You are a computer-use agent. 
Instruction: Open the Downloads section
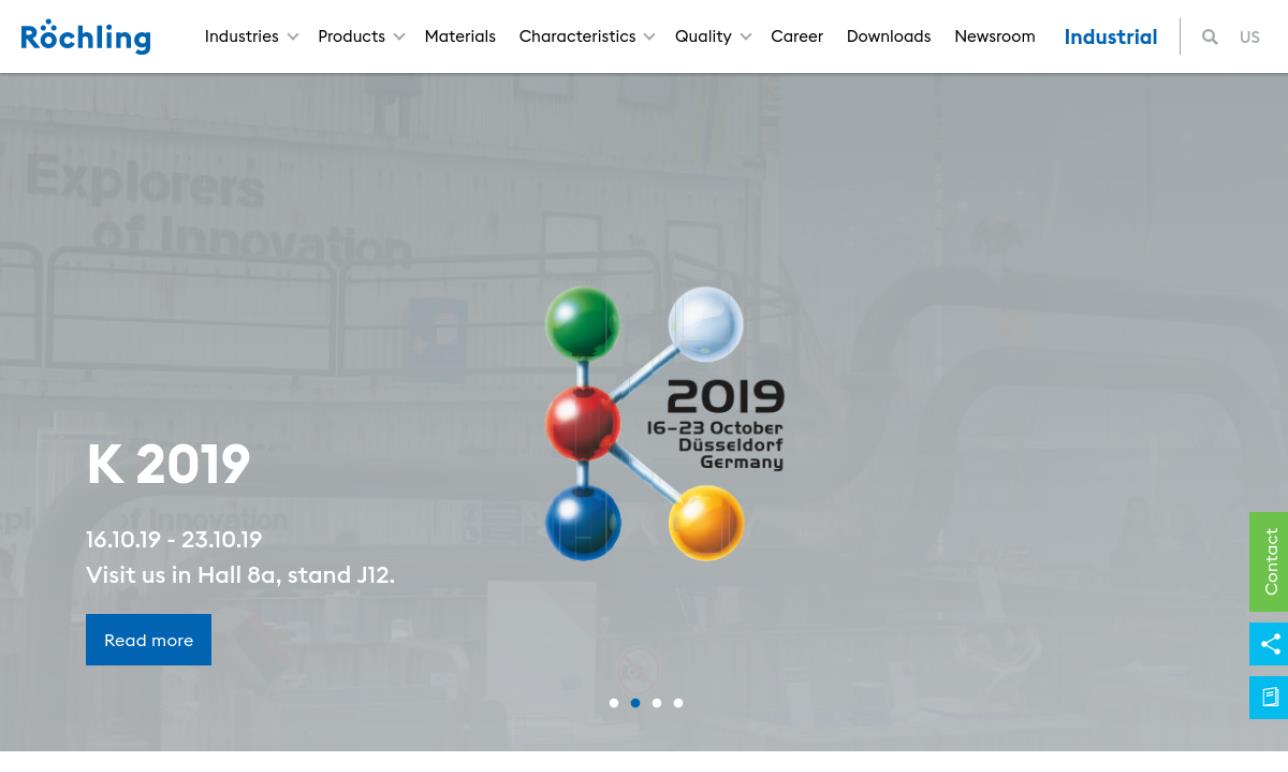[x=888, y=36]
